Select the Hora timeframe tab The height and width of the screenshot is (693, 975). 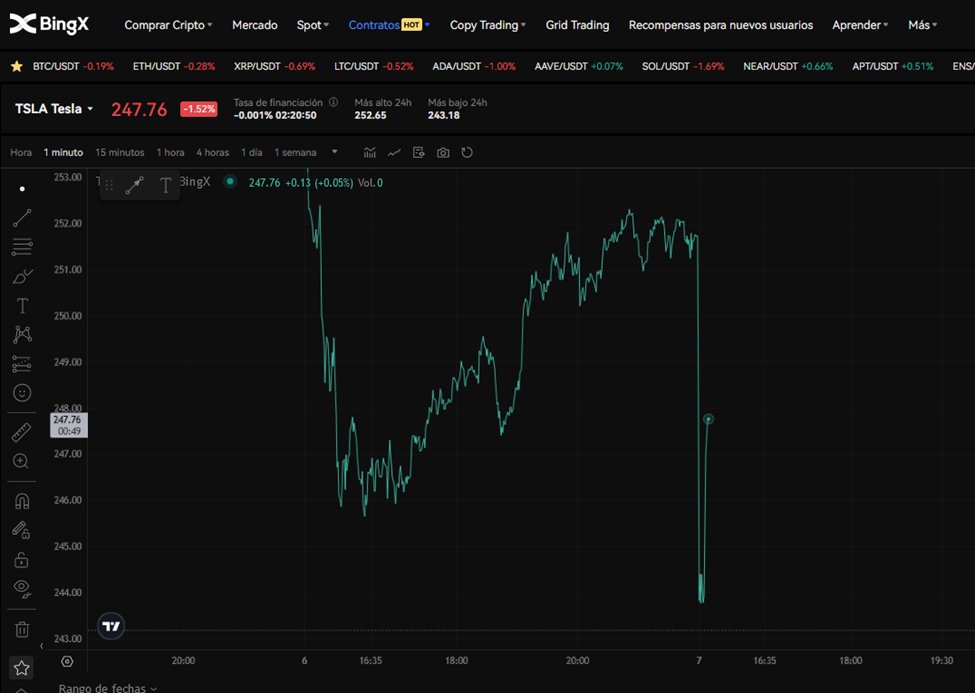pyautogui.click(x=21, y=152)
